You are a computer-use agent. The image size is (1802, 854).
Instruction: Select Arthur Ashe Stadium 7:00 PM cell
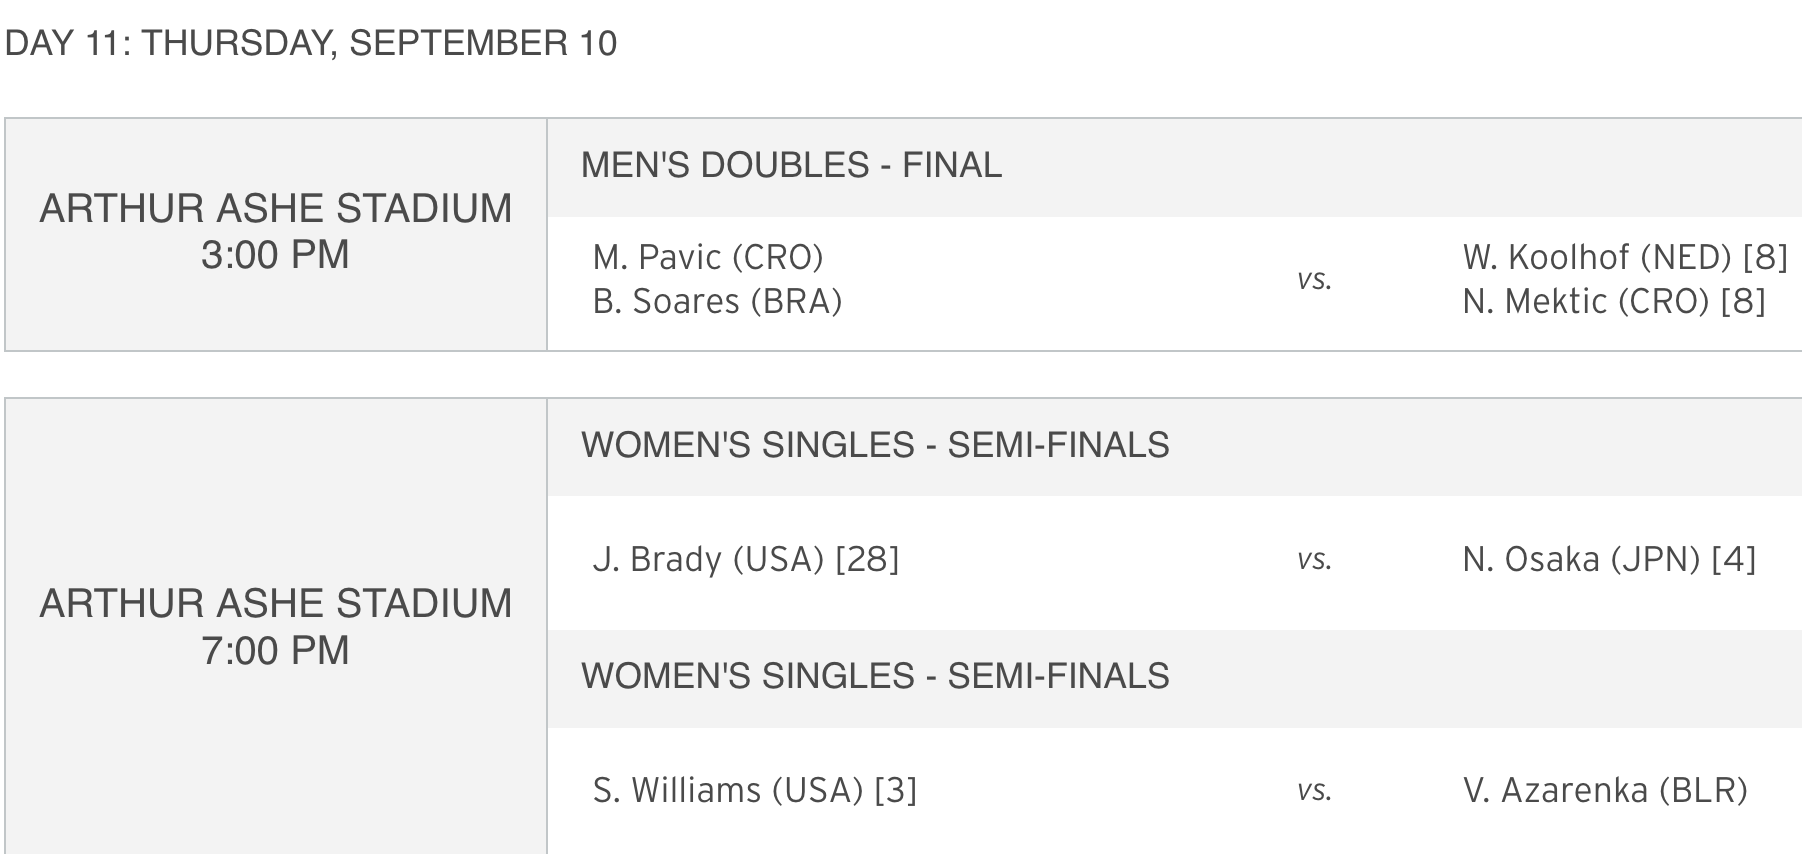pos(276,626)
